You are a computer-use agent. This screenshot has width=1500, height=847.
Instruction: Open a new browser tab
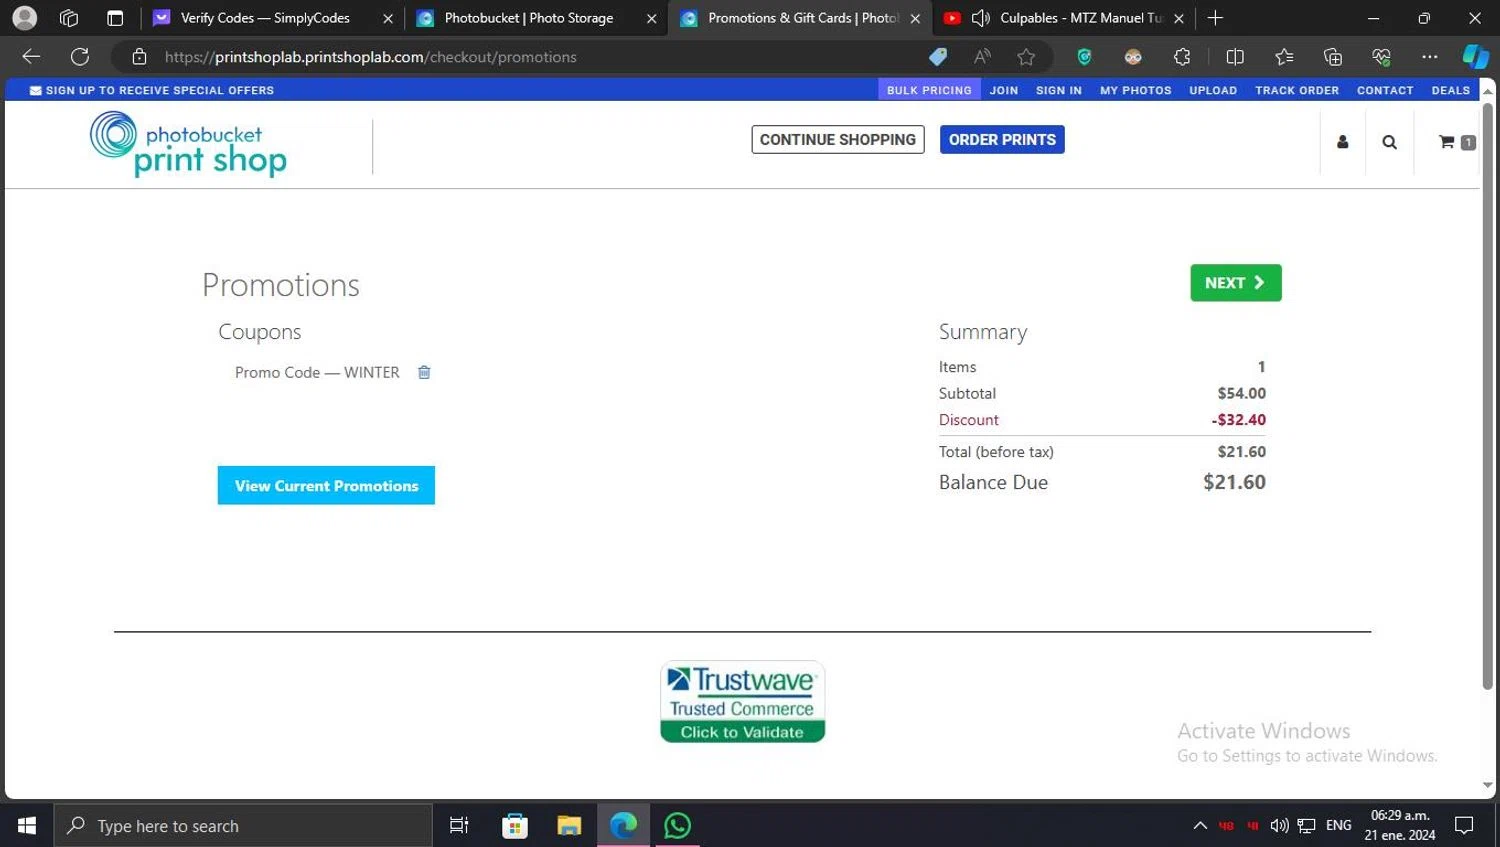1215,18
